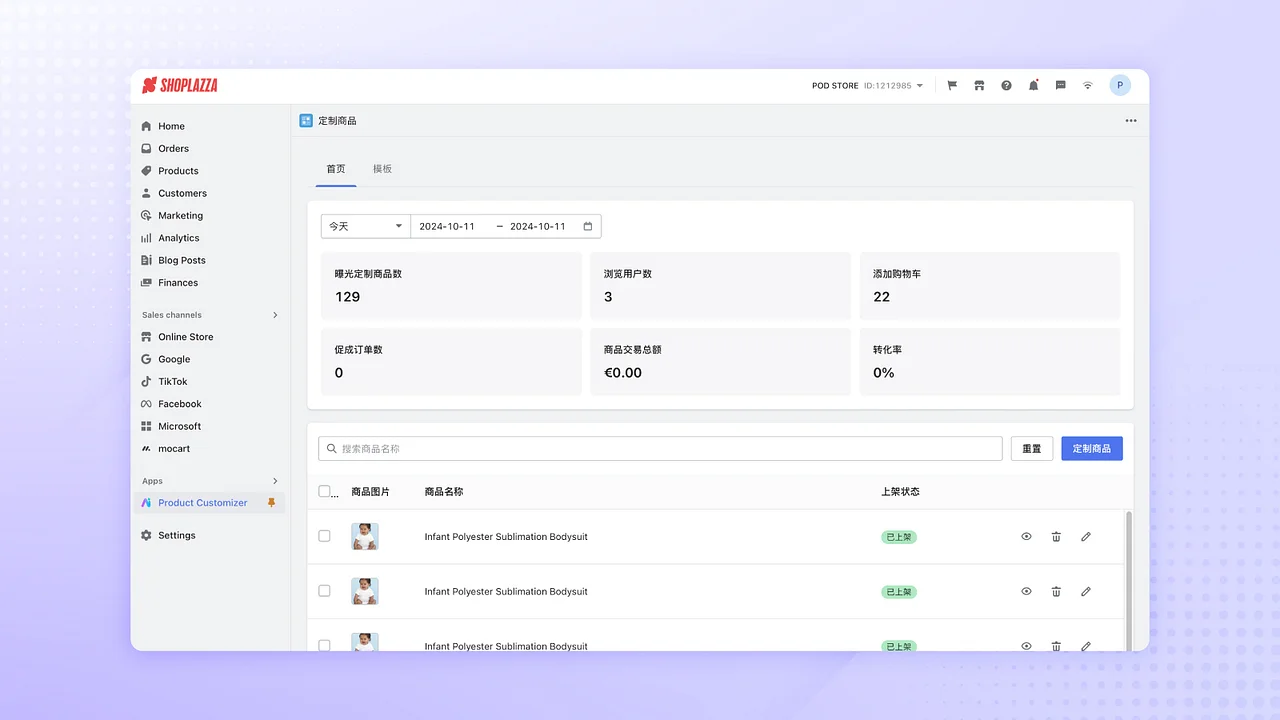
Task: Open the help question-mark icon in header
Action: pyautogui.click(x=1006, y=85)
